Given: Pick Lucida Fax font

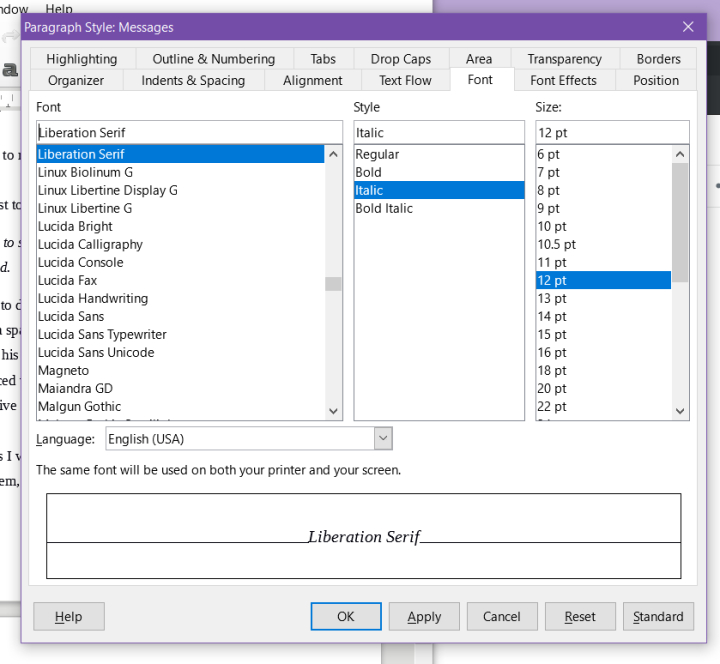Looking at the screenshot, I should pyautogui.click(x=180, y=280).
